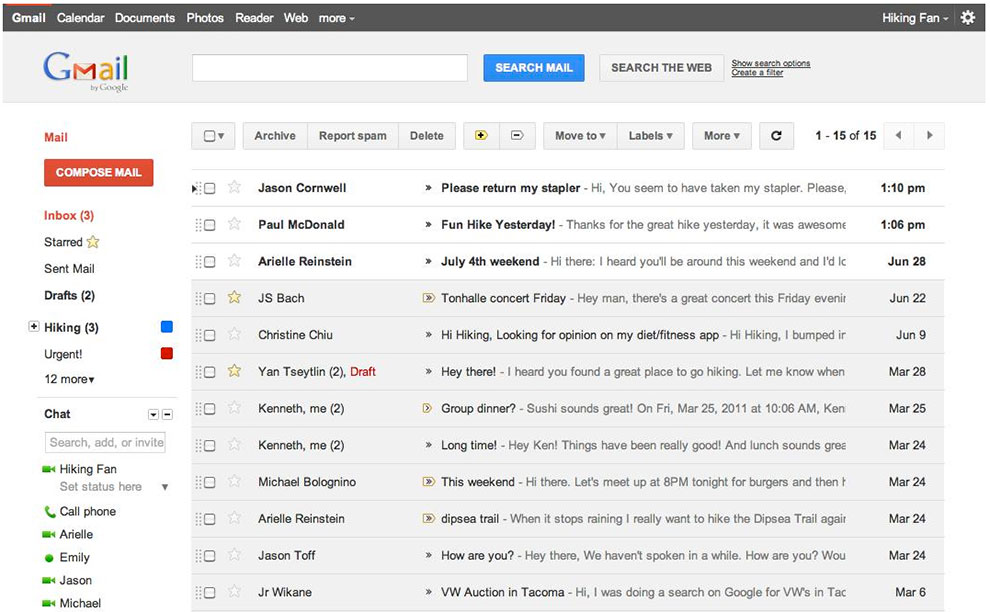Viewport: 990px width, 612px height.
Task: Click the Create a filter link
Action: [757, 73]
